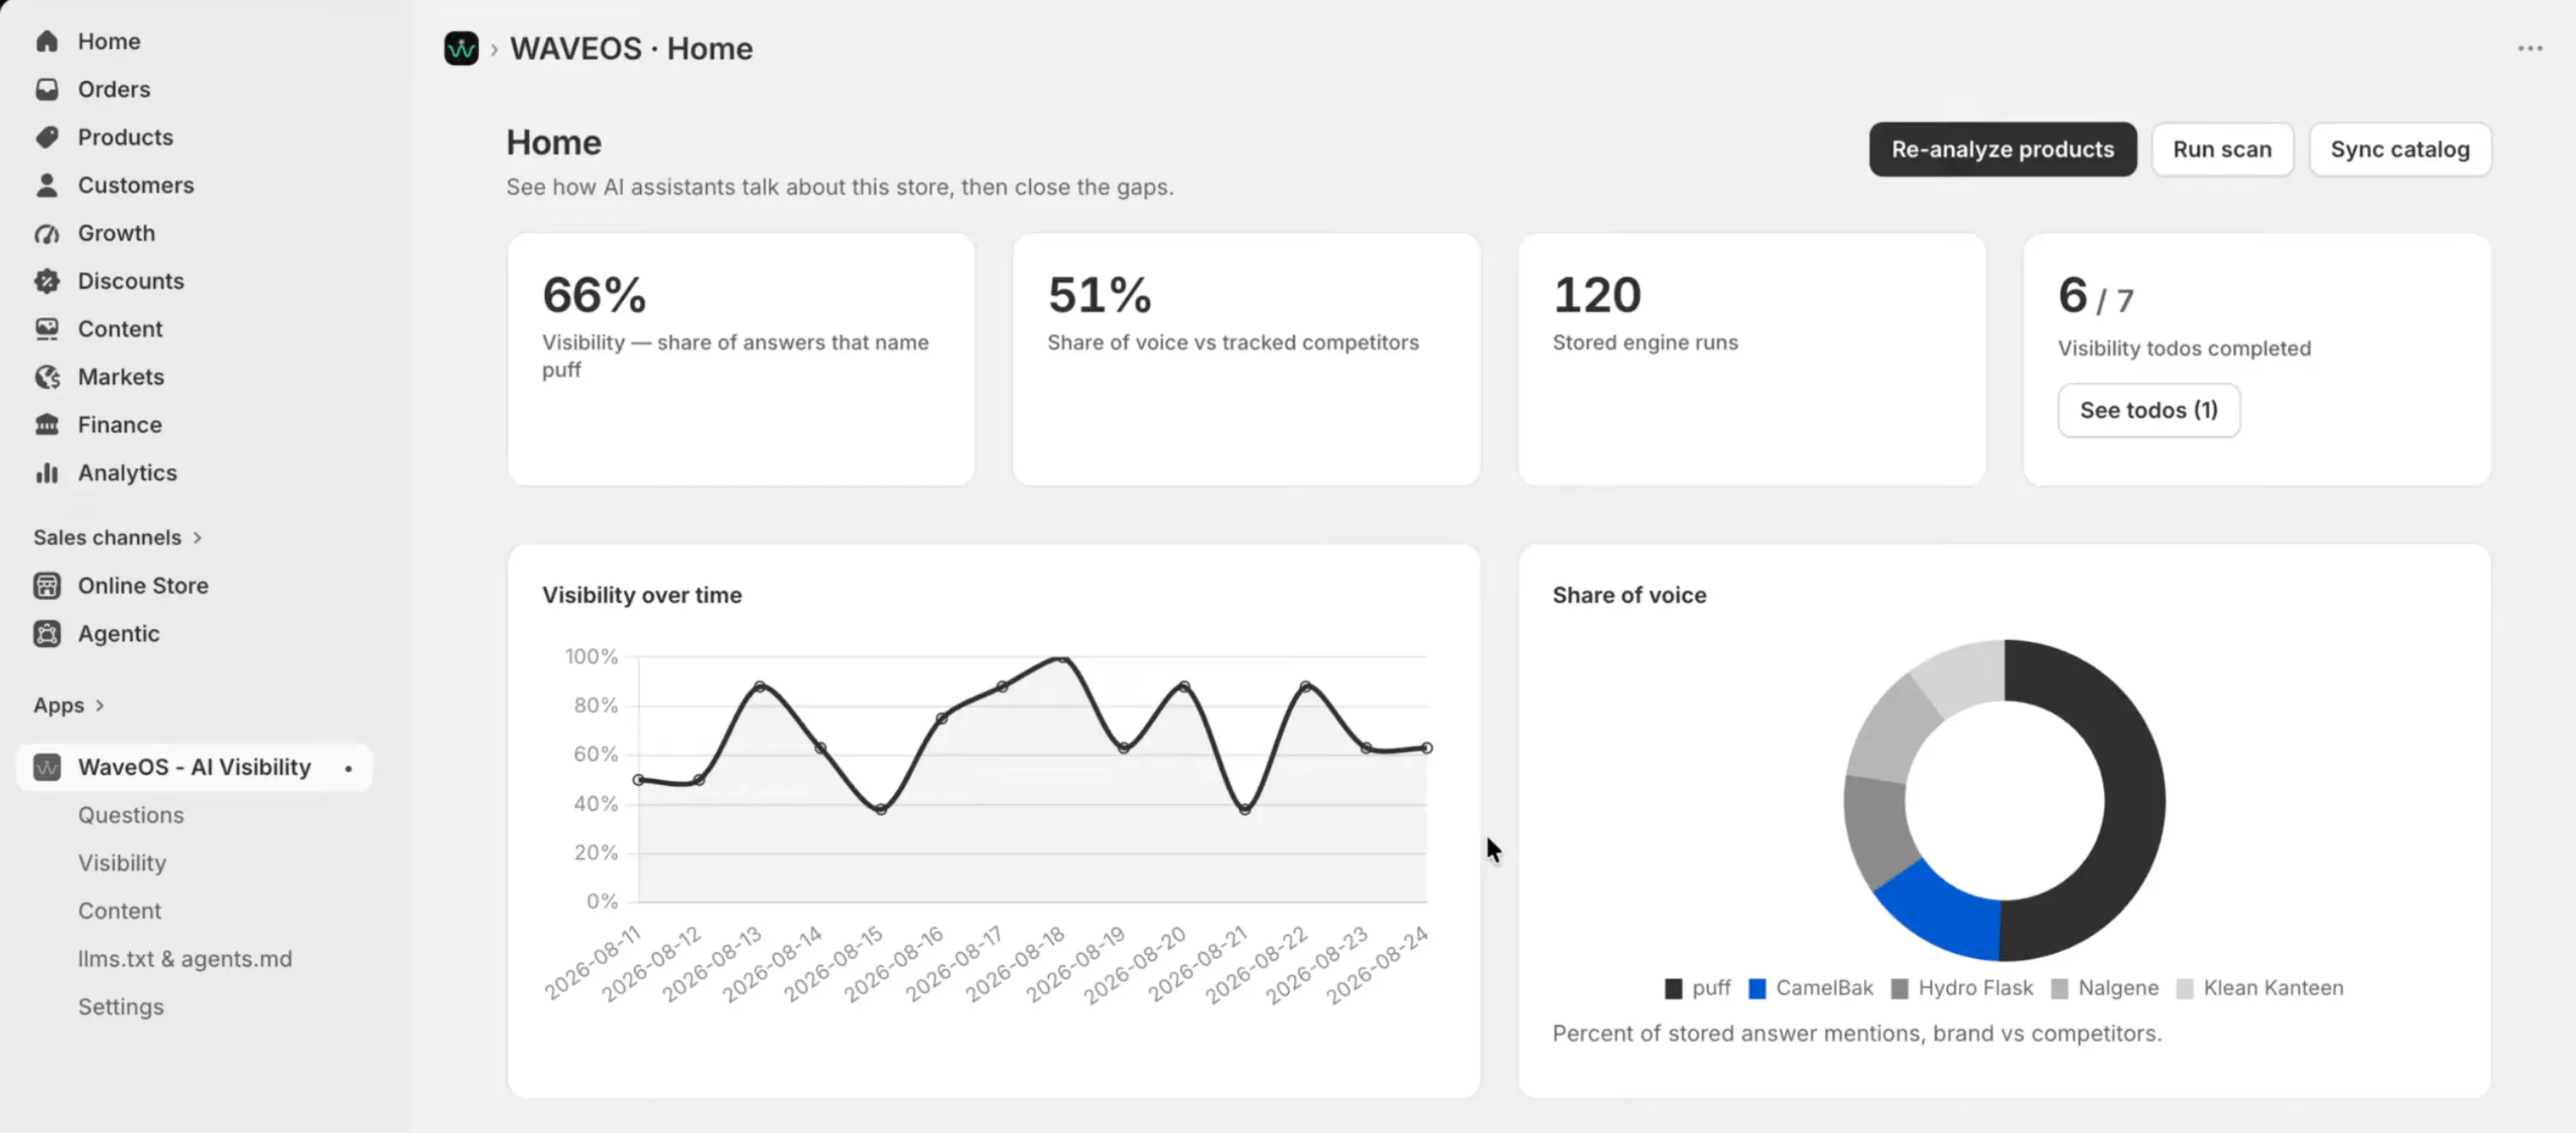
Task: Click the Finance bank icon
Action: coord(47,425)
